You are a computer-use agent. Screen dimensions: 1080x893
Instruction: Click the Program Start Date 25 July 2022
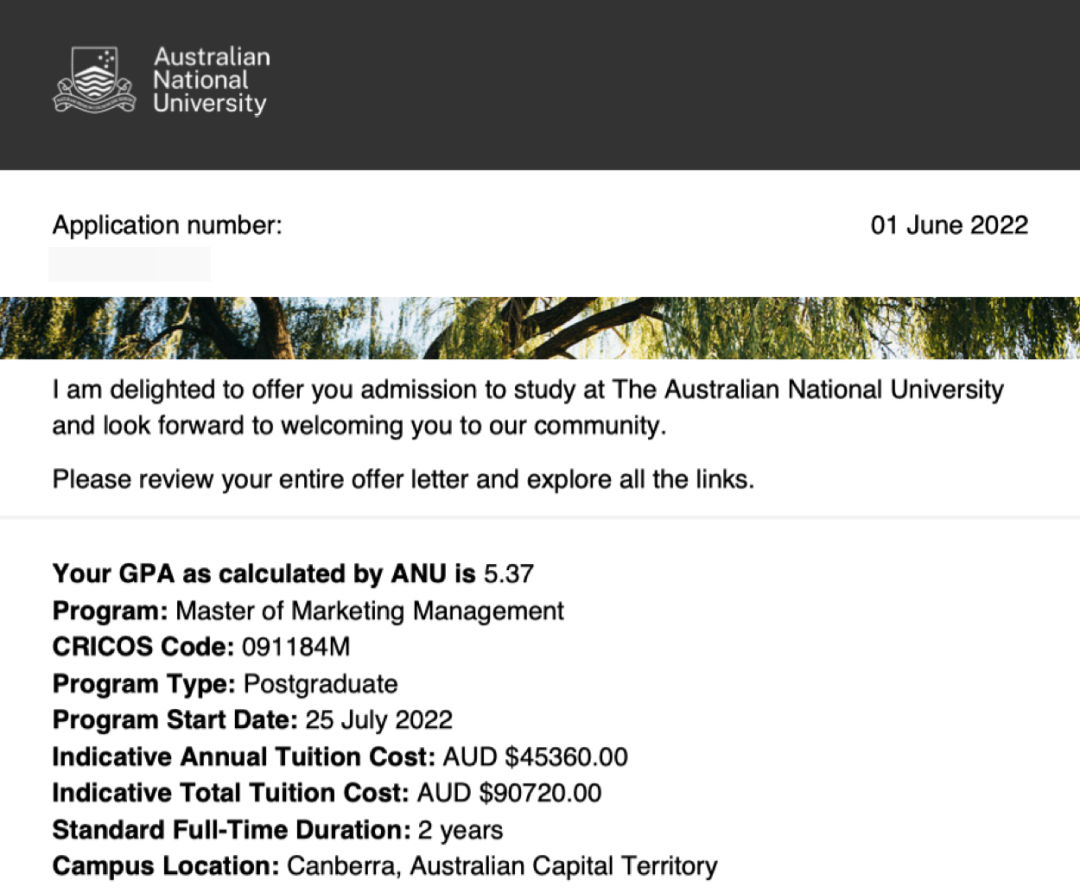coord(379,720)
